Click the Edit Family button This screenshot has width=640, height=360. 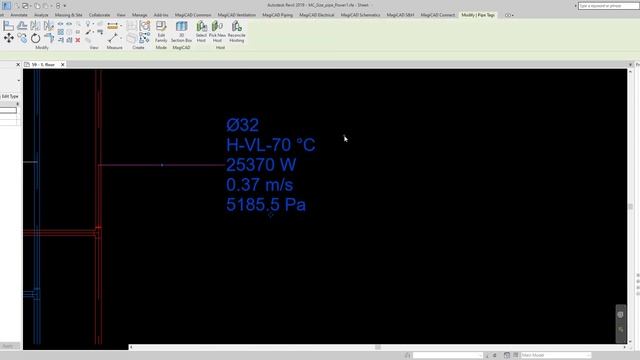[x=161, y=32]
